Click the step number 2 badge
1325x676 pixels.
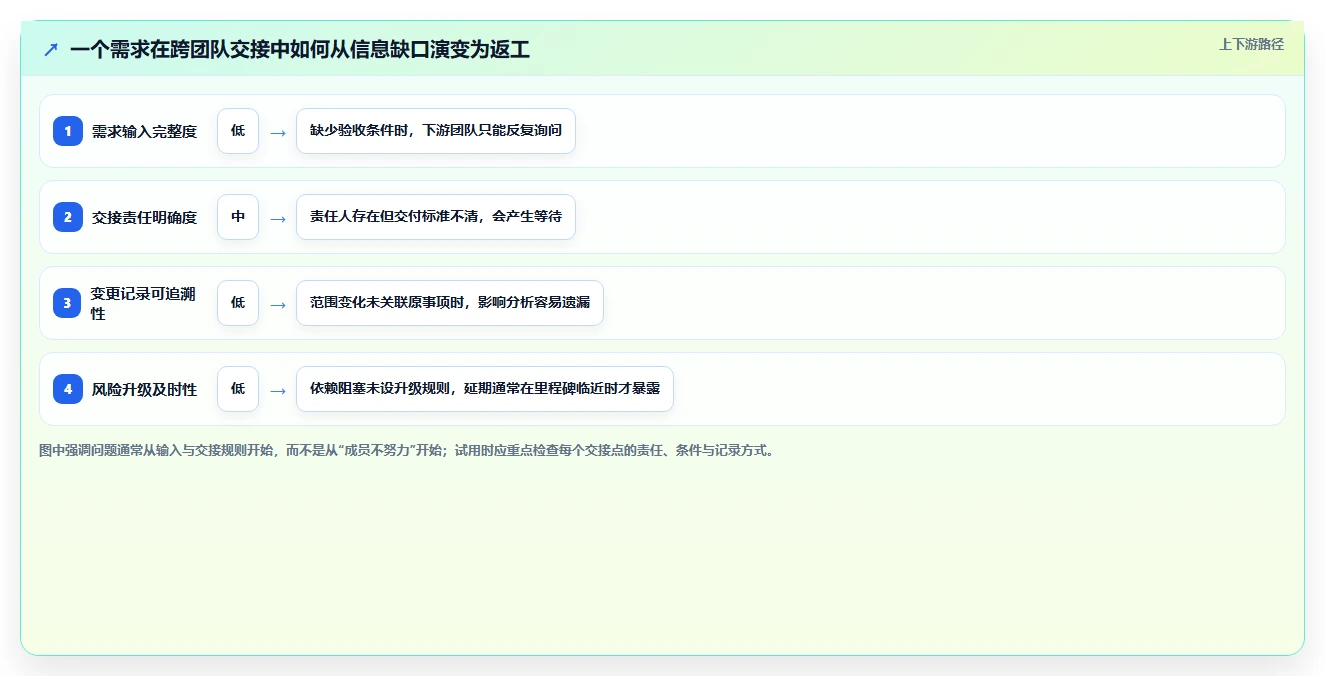68,217
